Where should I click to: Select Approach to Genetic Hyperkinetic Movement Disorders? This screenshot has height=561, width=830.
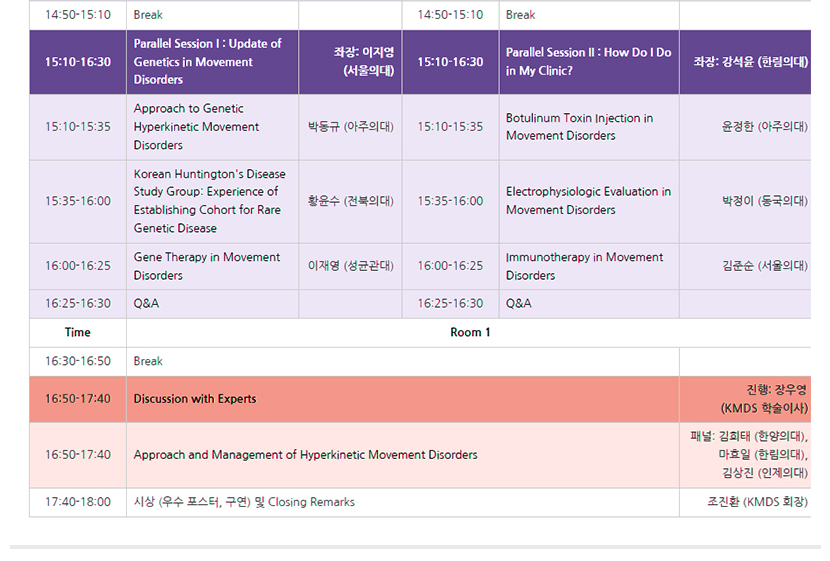tap(197, 127)
